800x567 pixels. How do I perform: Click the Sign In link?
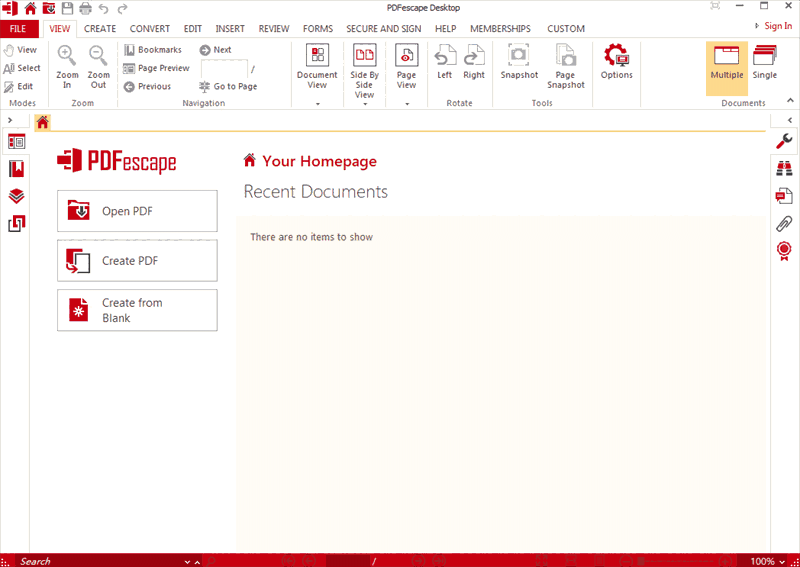pyautogui.click(x=776, y=26)
